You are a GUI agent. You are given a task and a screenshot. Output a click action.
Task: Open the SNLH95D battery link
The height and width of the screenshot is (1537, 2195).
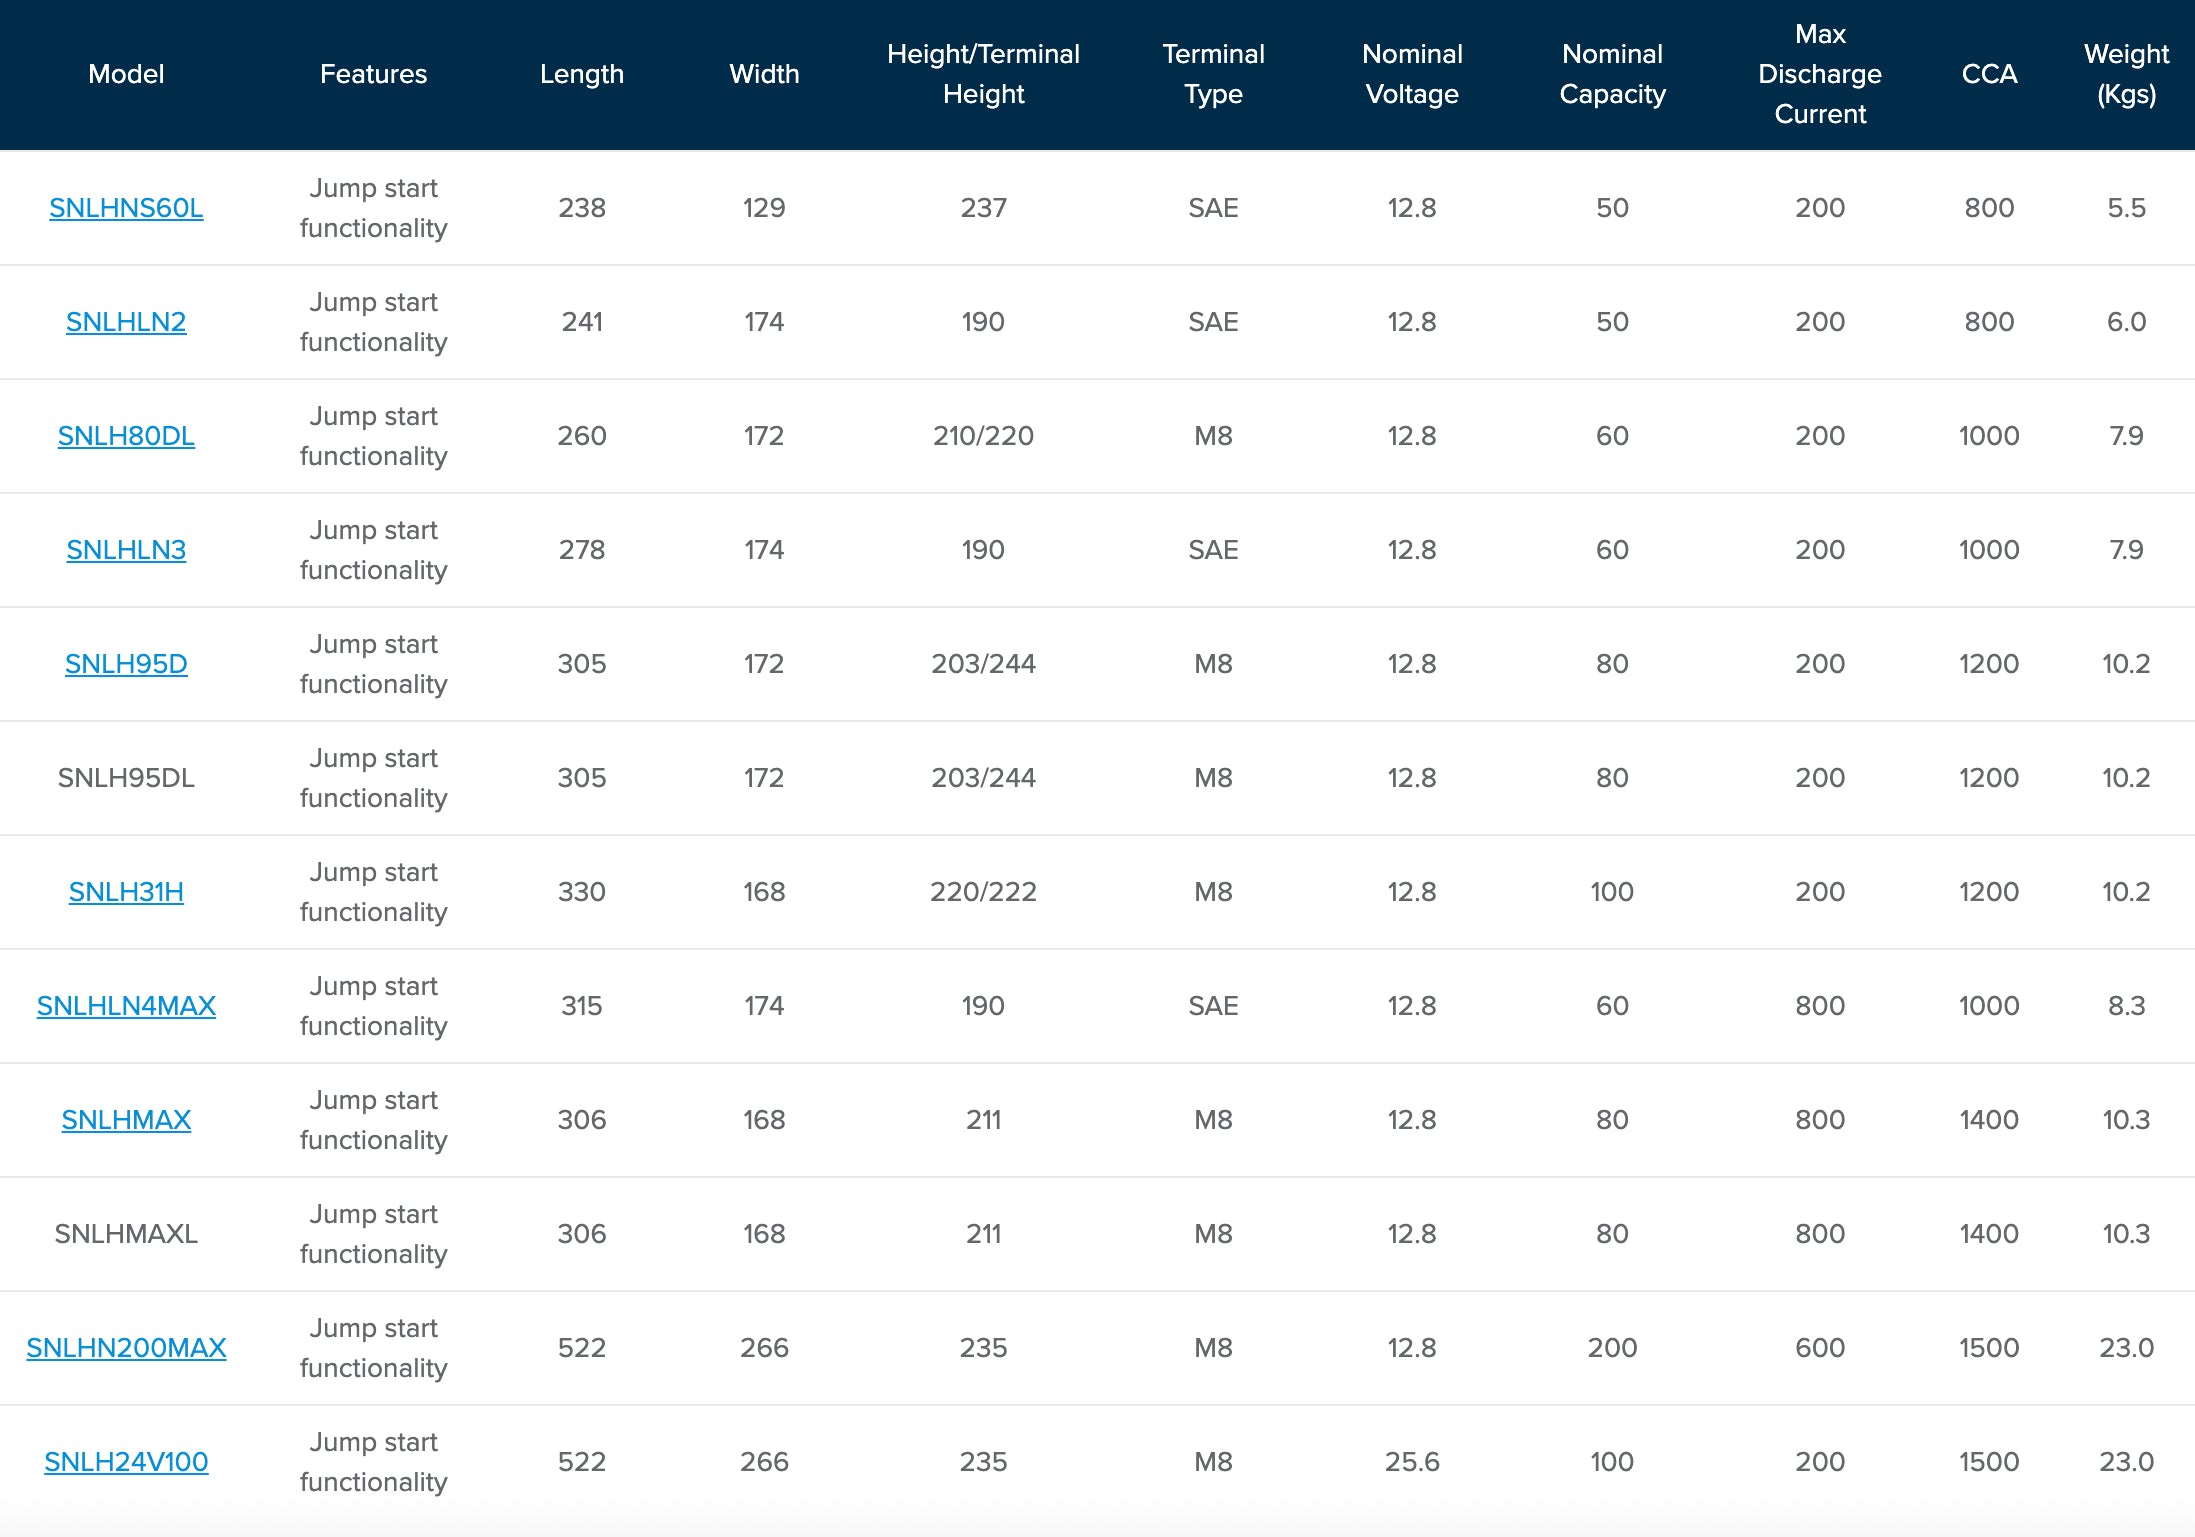pos(126,664)
